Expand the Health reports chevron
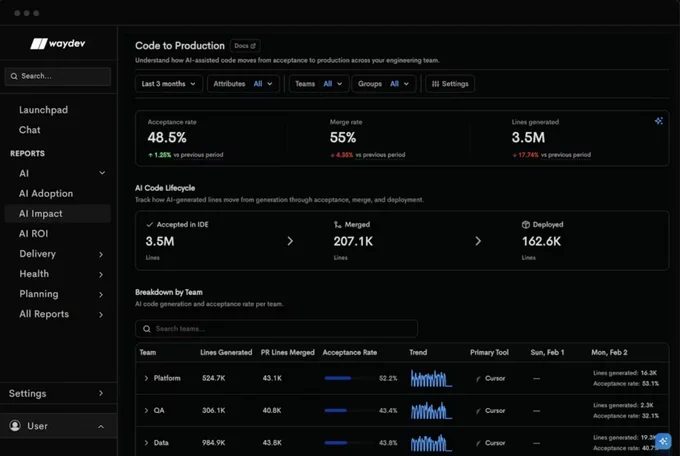Viewport: 680px width, 456px height. 101,274
